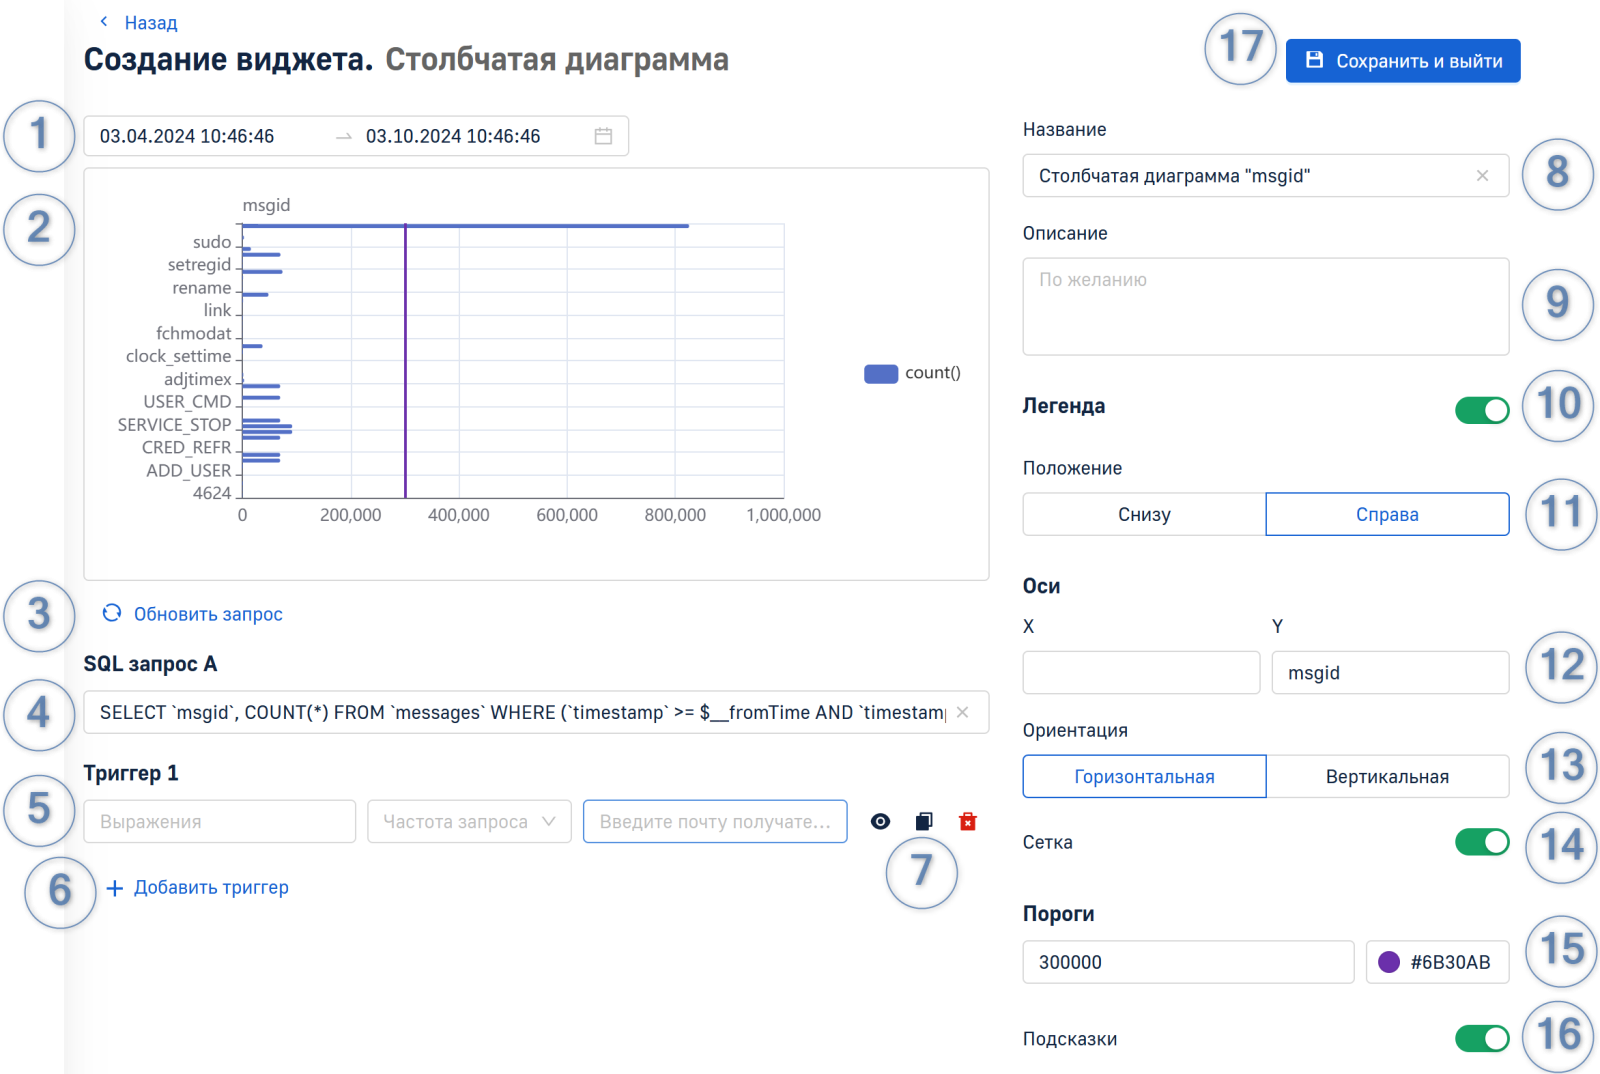Click the calendar icon in date range
This screenshot has height=1074, width=1600.
603,136
